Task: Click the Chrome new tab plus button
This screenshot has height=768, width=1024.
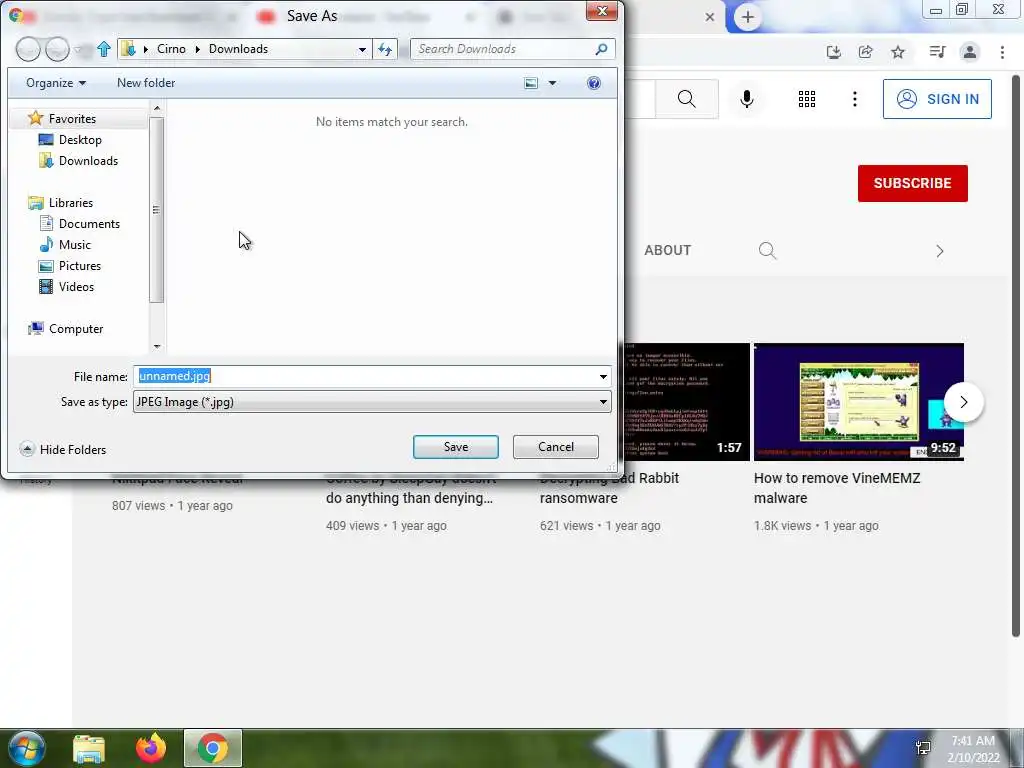Action: click(x=748, y=18)
